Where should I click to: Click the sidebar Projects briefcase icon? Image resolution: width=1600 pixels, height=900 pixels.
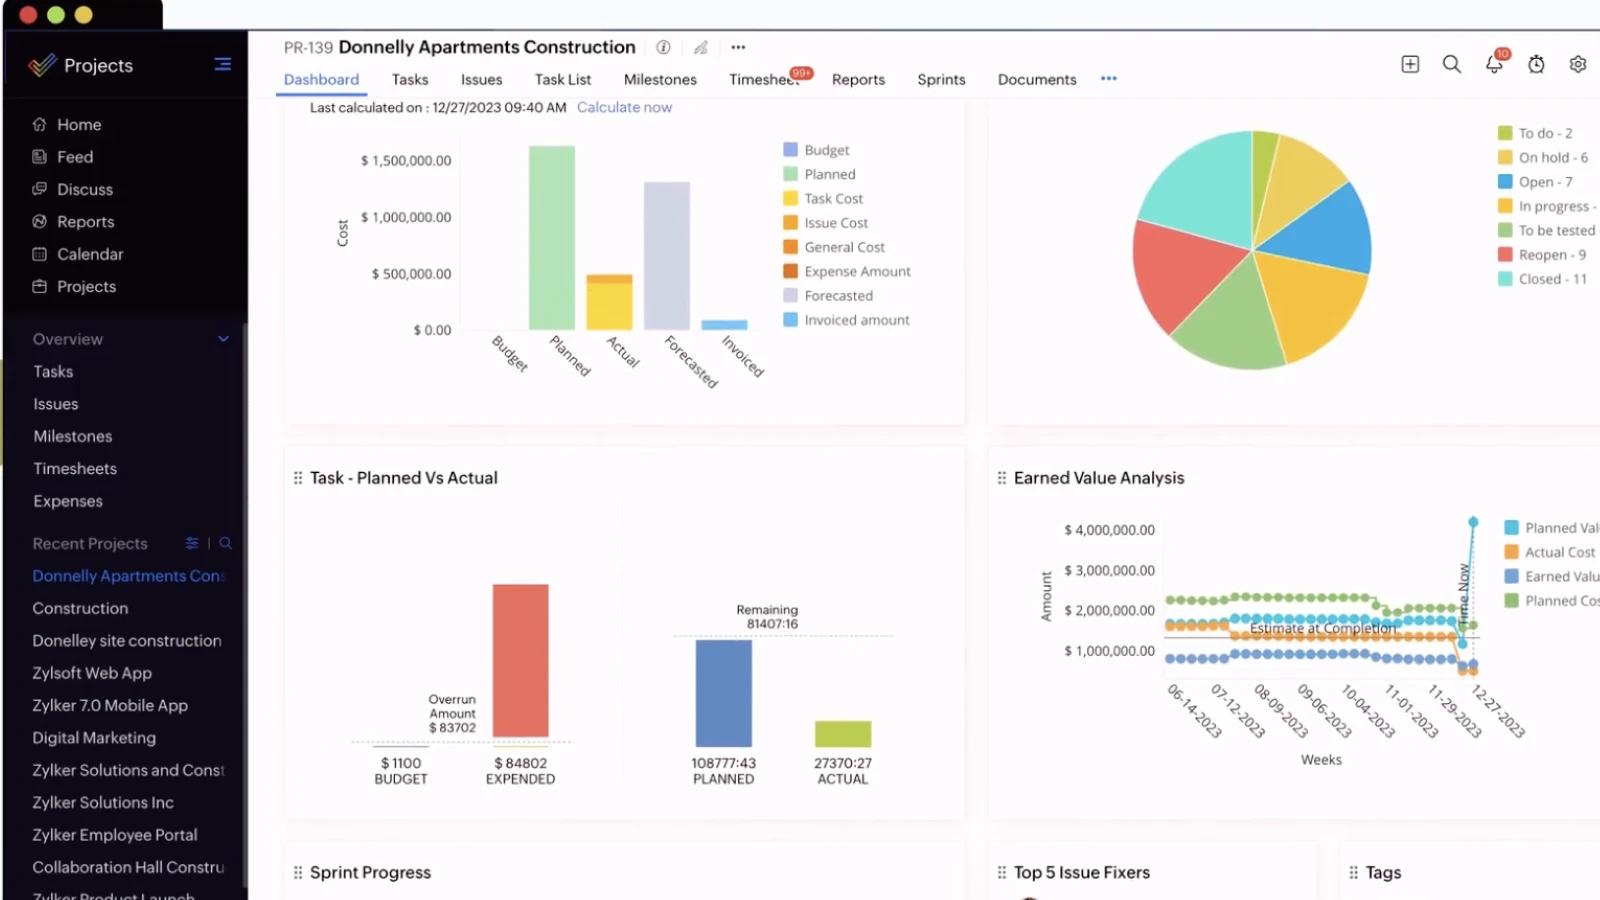pos(40,286)
